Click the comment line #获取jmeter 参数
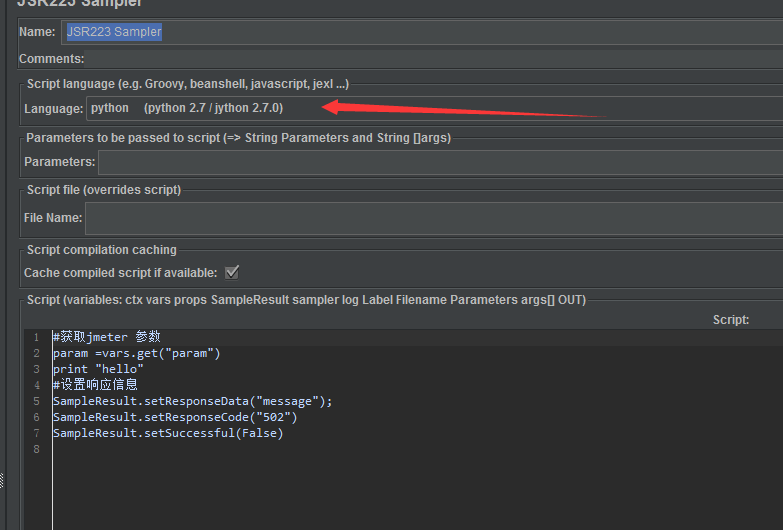The height and width of the screenshot is (530, 783). 106,337
